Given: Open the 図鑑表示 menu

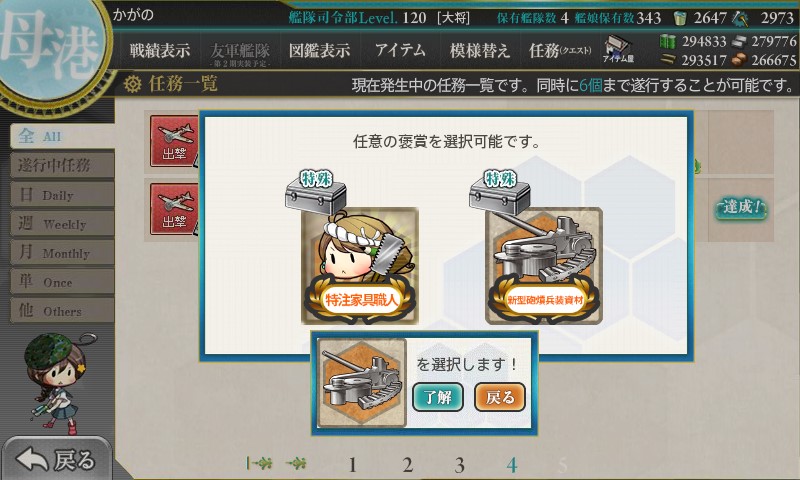Looking at the screenshot, I should [319, 50].
